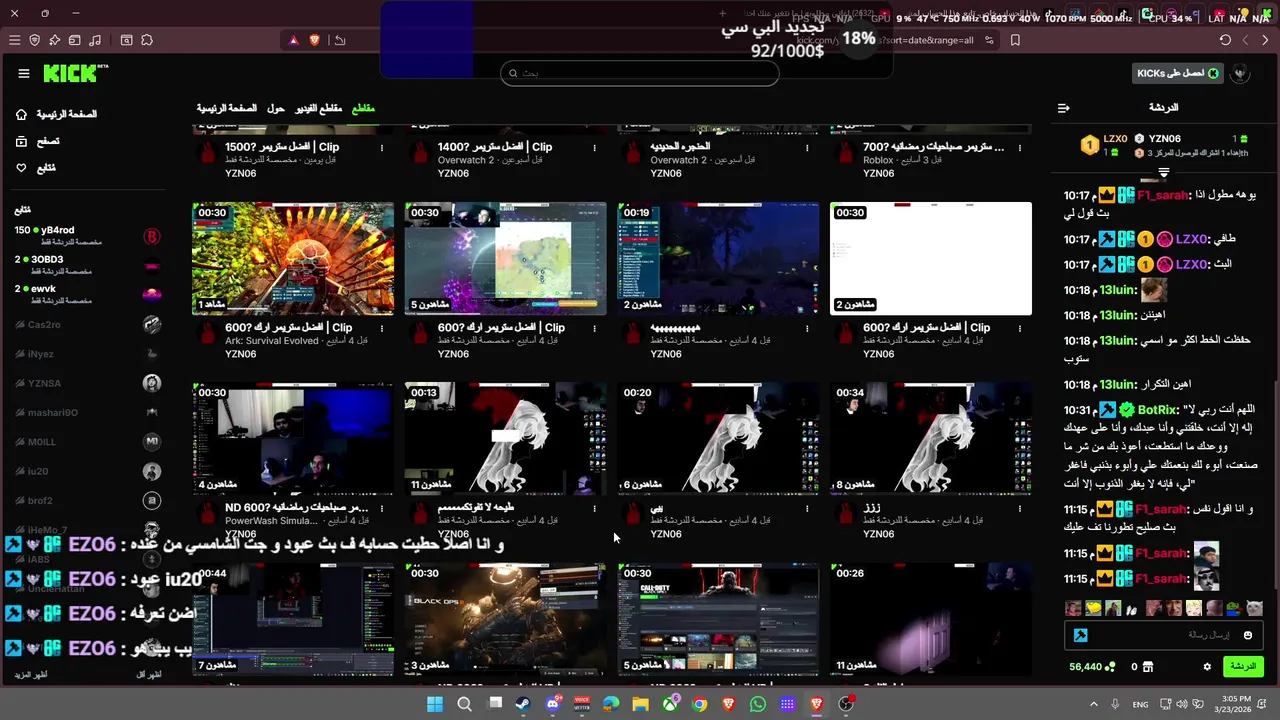The width and height of the screenshot is (1280, 720).
Task: Click LZX0 name in chat leaderboard
Action: click(1115, 139)
